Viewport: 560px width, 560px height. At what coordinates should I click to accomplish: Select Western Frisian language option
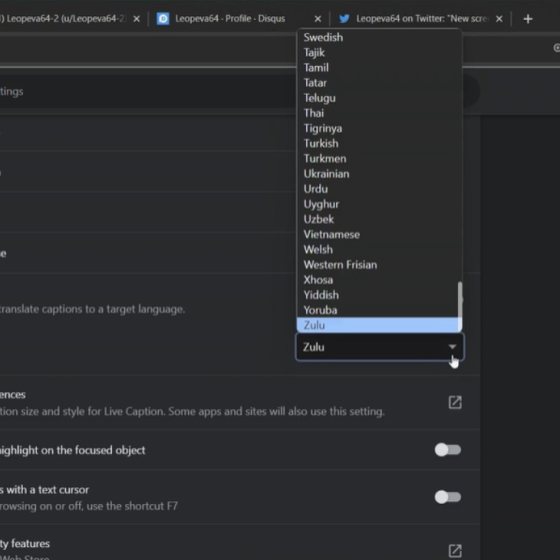(x=378, y=265)
